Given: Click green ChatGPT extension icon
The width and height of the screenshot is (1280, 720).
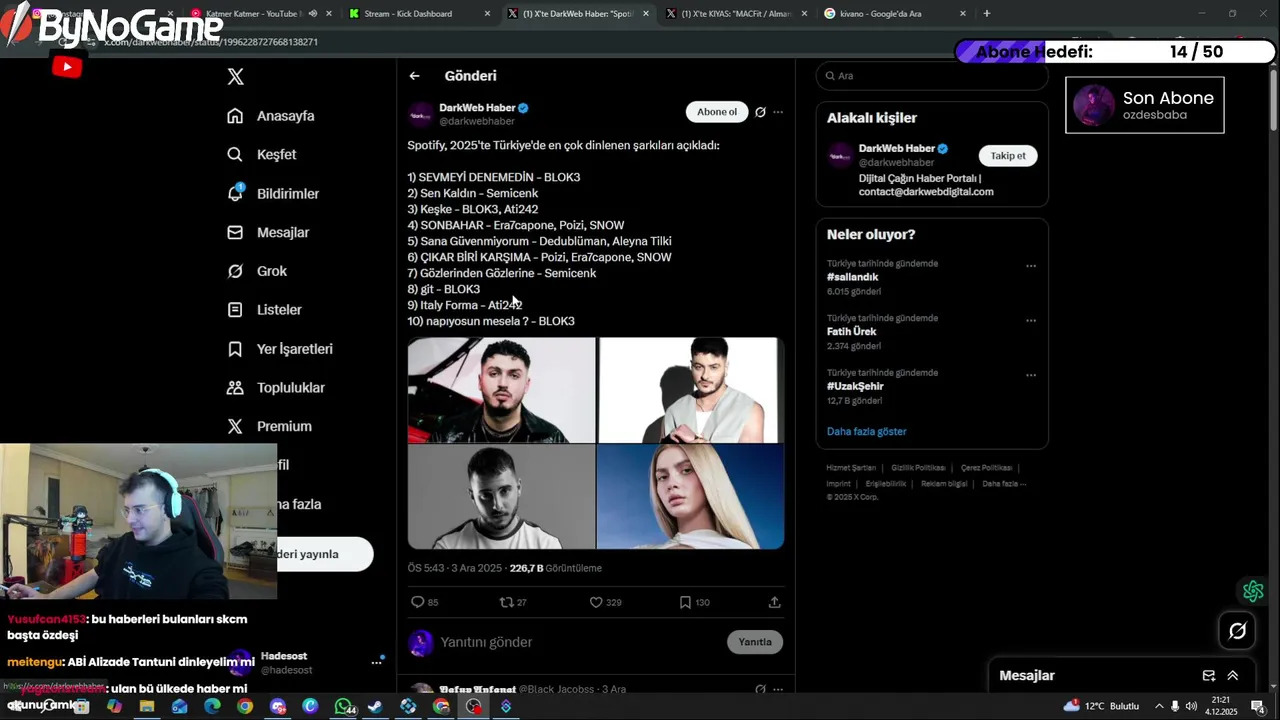Looking at the screenshot, I should click(x=1253, y=591).
